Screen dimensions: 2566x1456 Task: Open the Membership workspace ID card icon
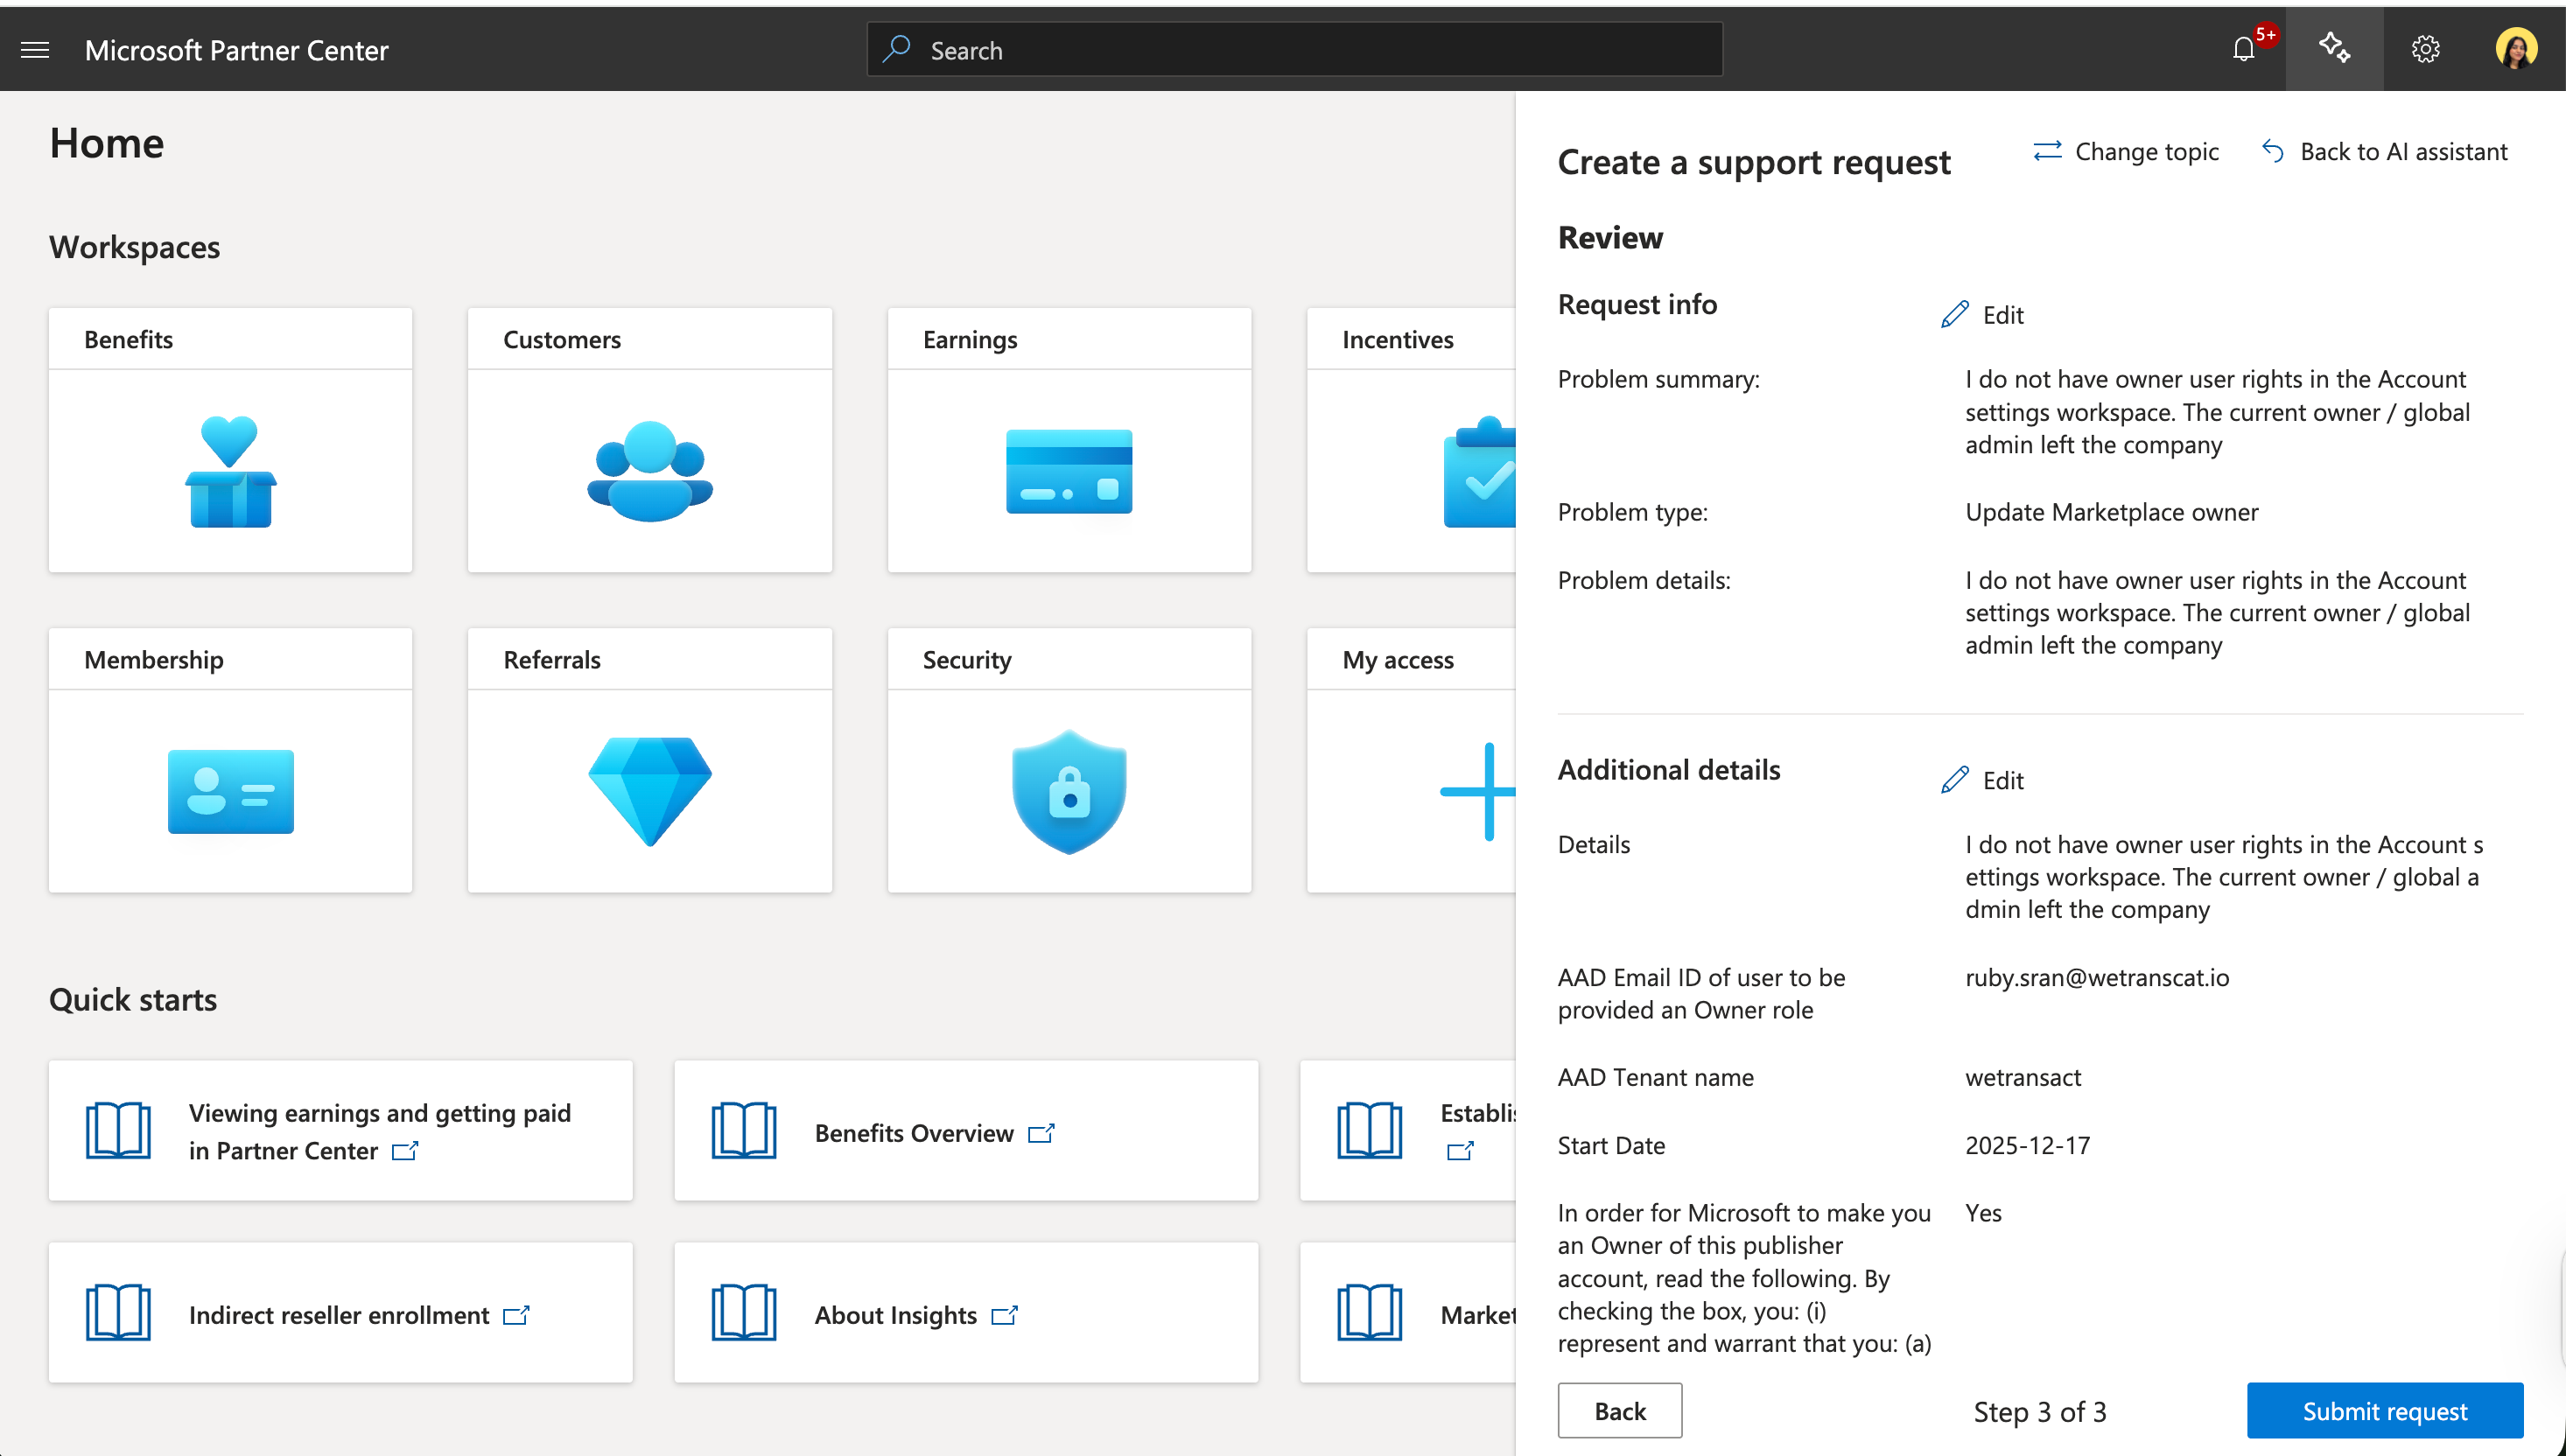click(x=230, y=791)
